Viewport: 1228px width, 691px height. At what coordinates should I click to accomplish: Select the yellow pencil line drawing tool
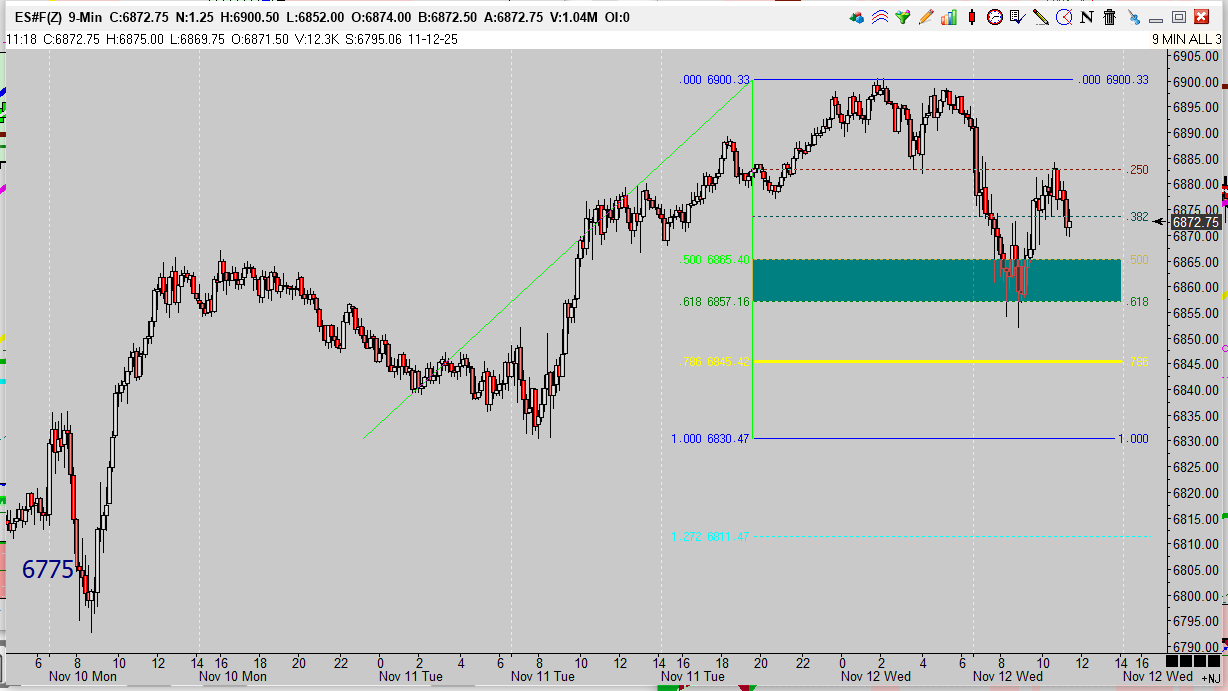point(1041,17)
